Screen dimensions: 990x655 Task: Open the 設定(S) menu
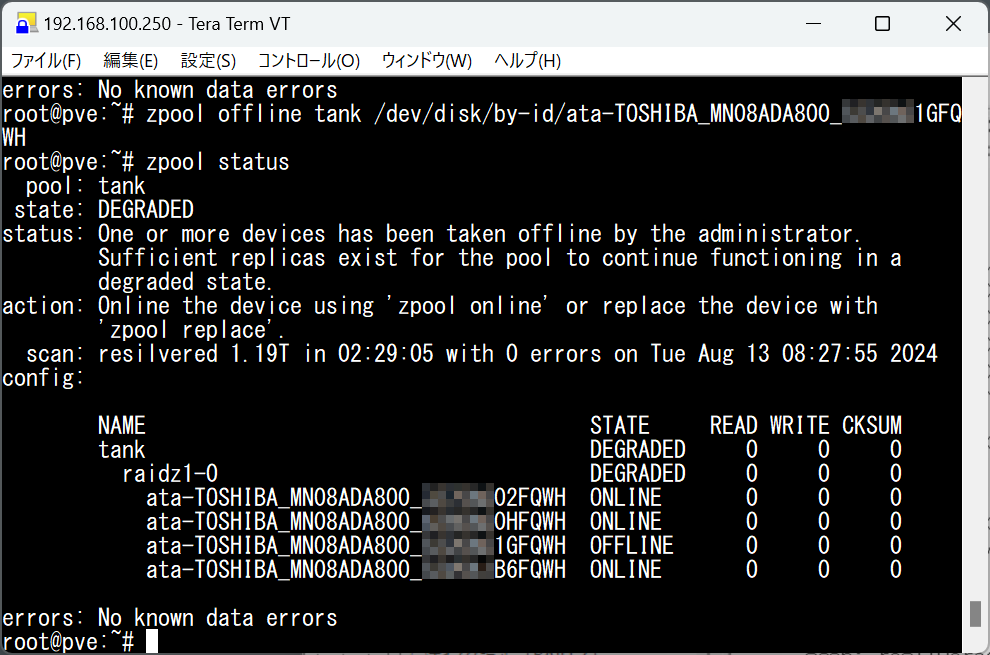click(x=208, y=61)
